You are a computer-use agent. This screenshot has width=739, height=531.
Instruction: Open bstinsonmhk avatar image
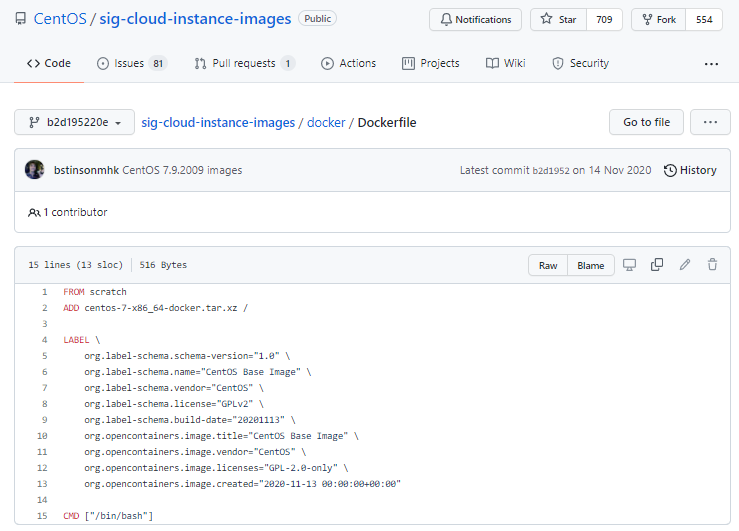(34, 170)
